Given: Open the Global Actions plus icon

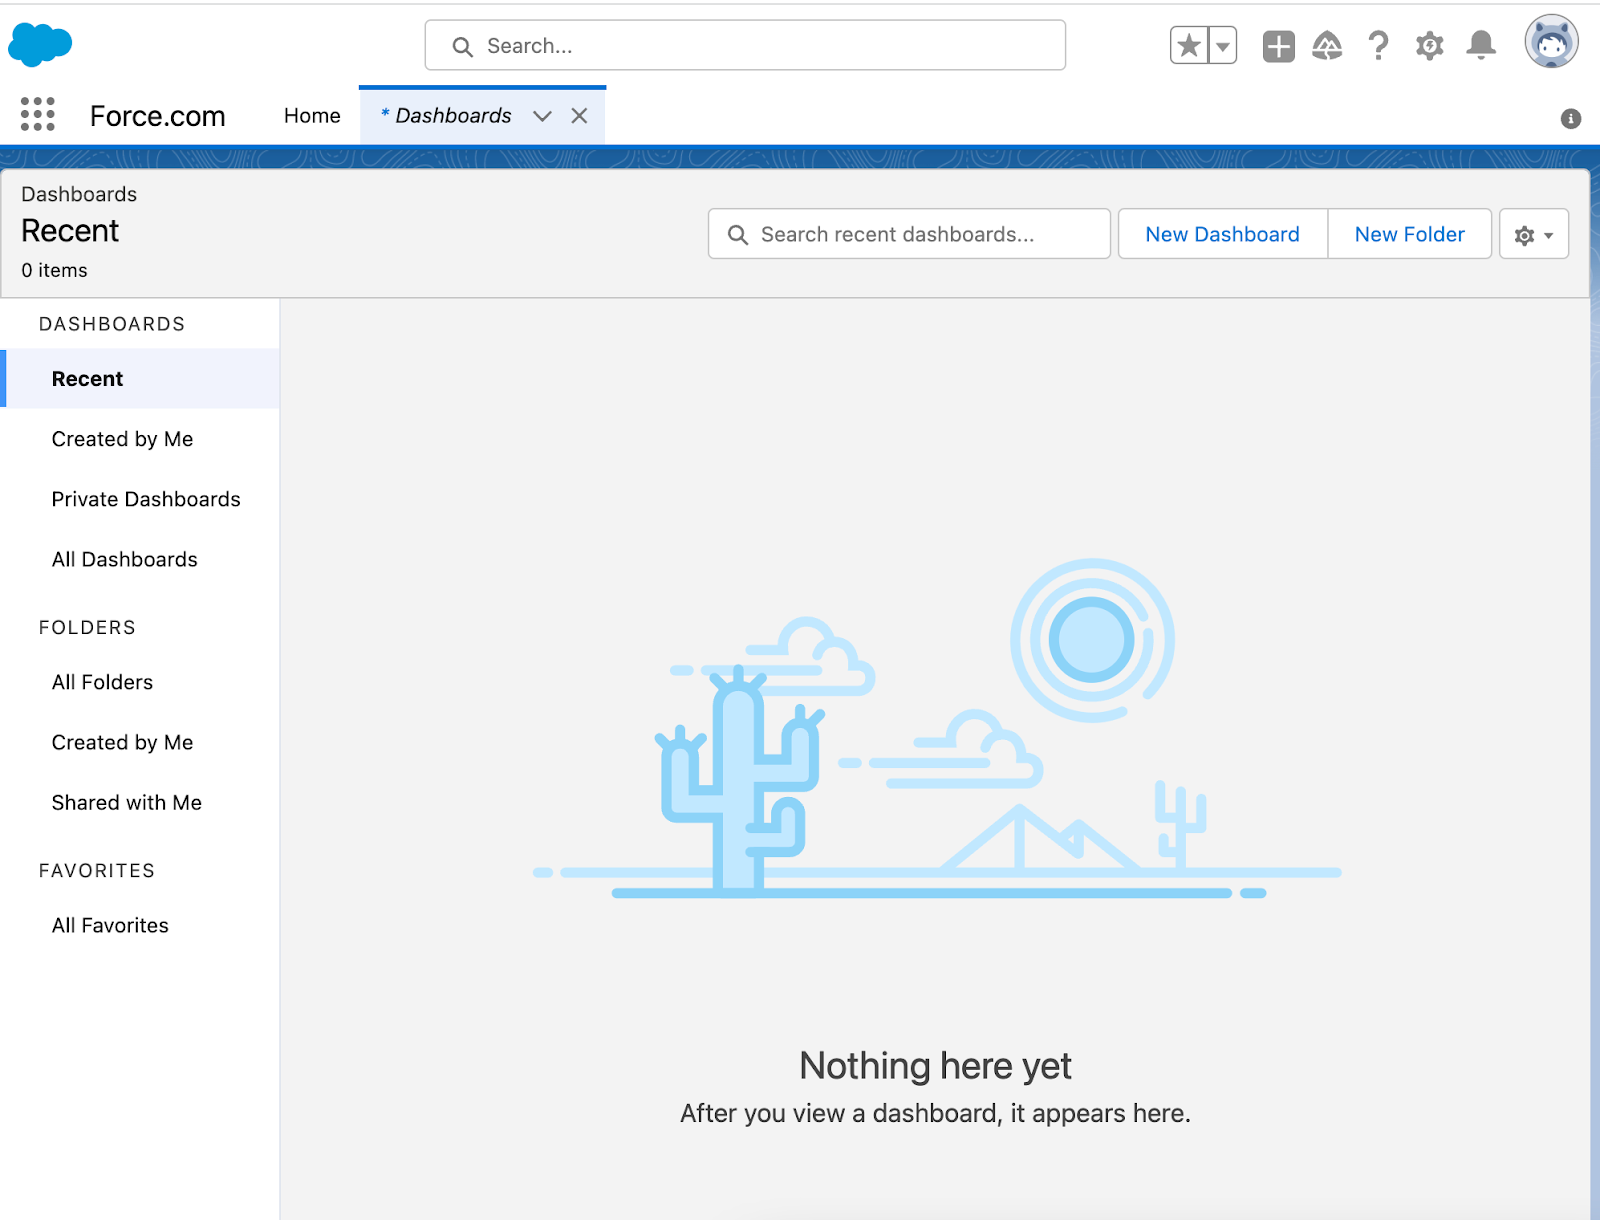Looking at the screenshot, I should tap(1278, 46).
